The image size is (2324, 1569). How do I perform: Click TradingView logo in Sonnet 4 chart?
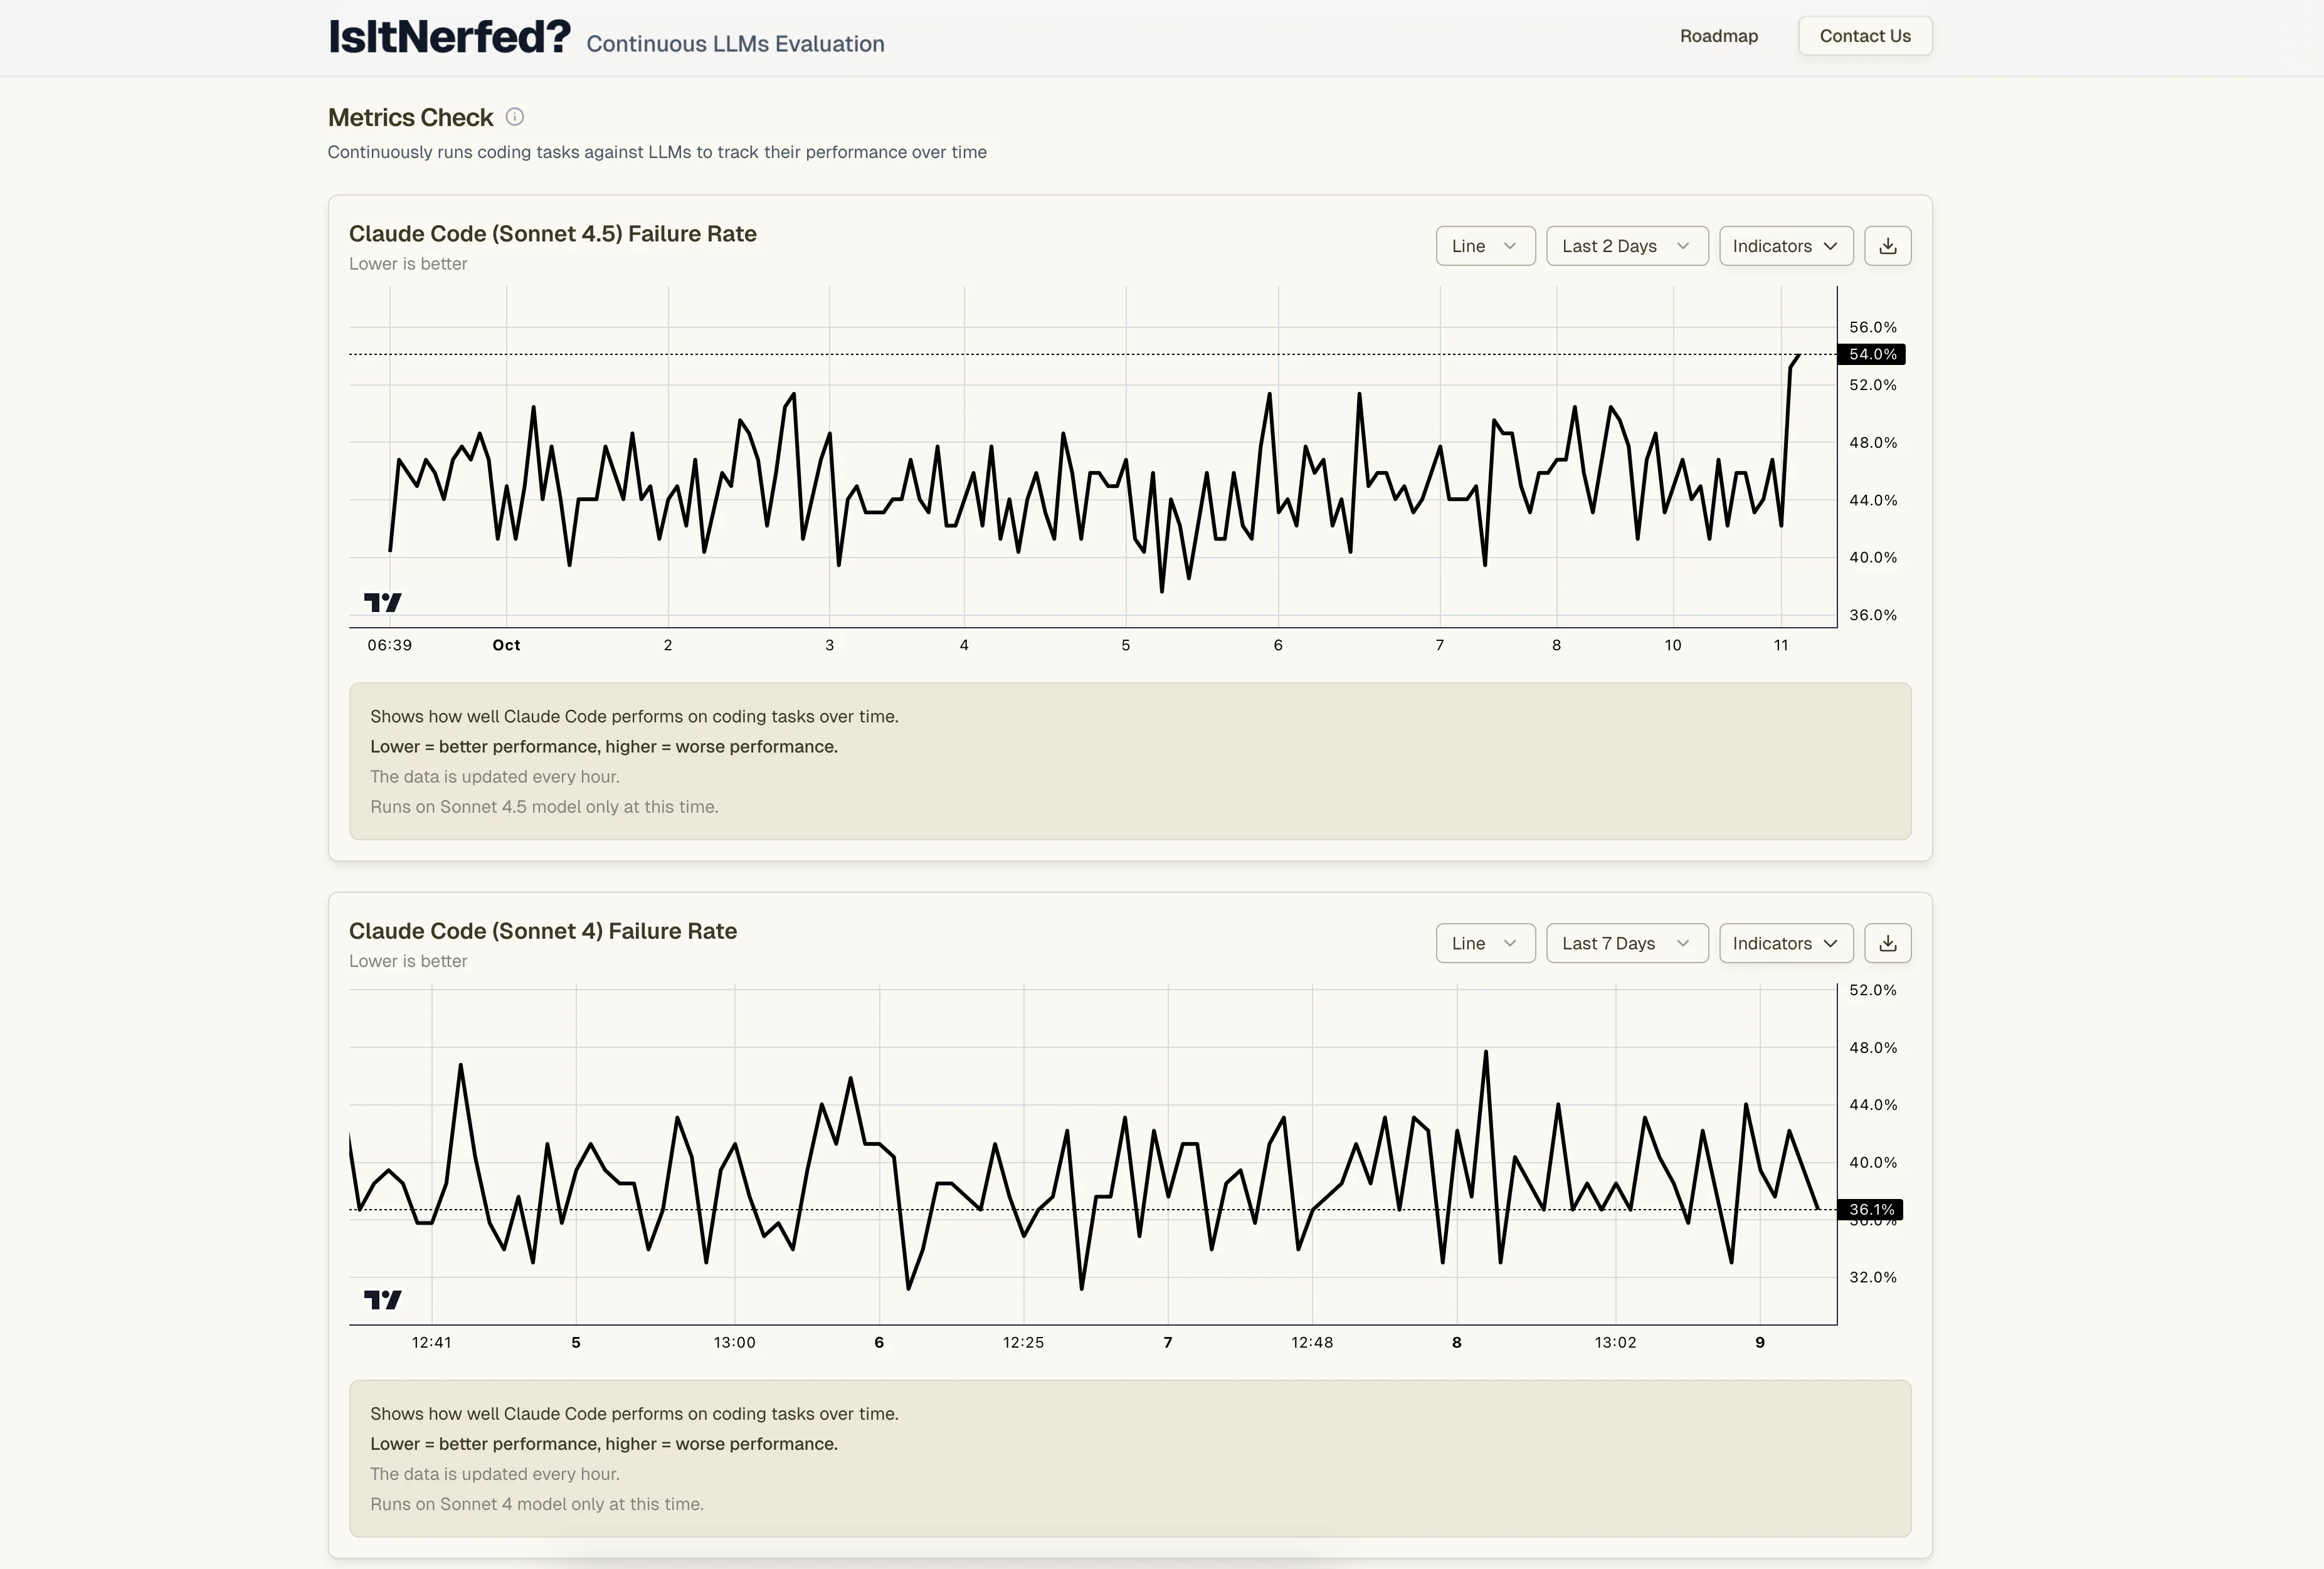382,1299
